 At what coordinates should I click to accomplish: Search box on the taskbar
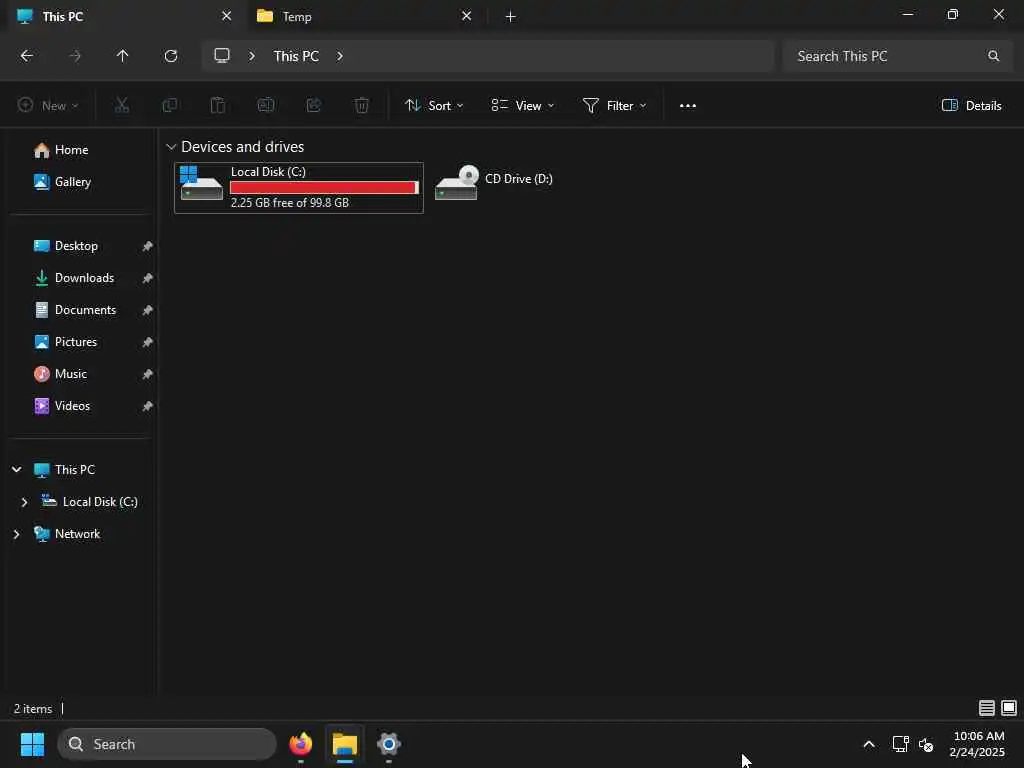click(167, 744)
